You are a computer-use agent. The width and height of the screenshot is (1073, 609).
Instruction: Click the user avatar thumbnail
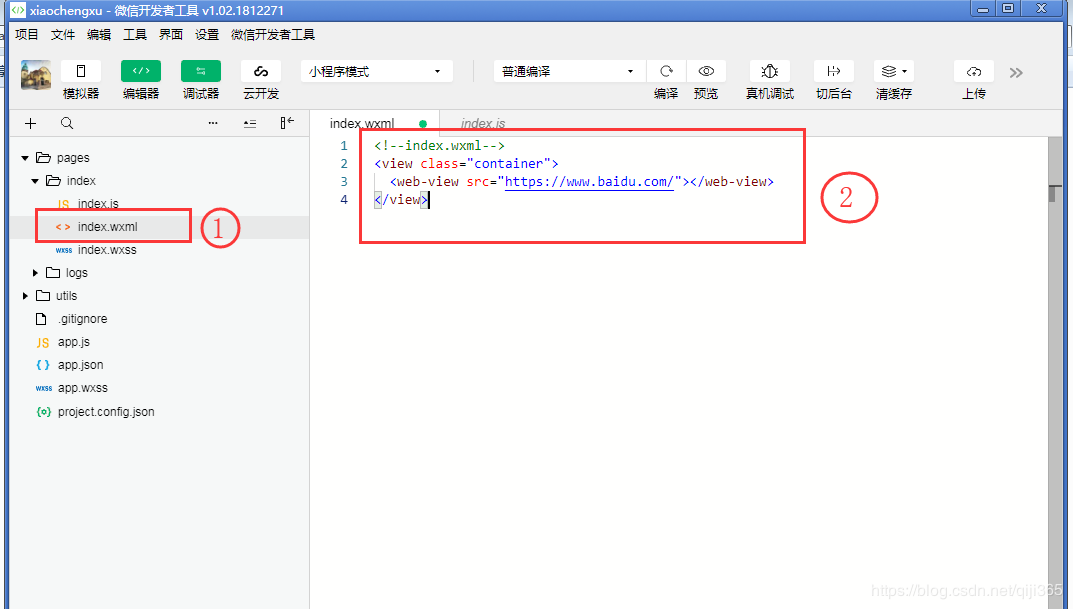point(36,75)
